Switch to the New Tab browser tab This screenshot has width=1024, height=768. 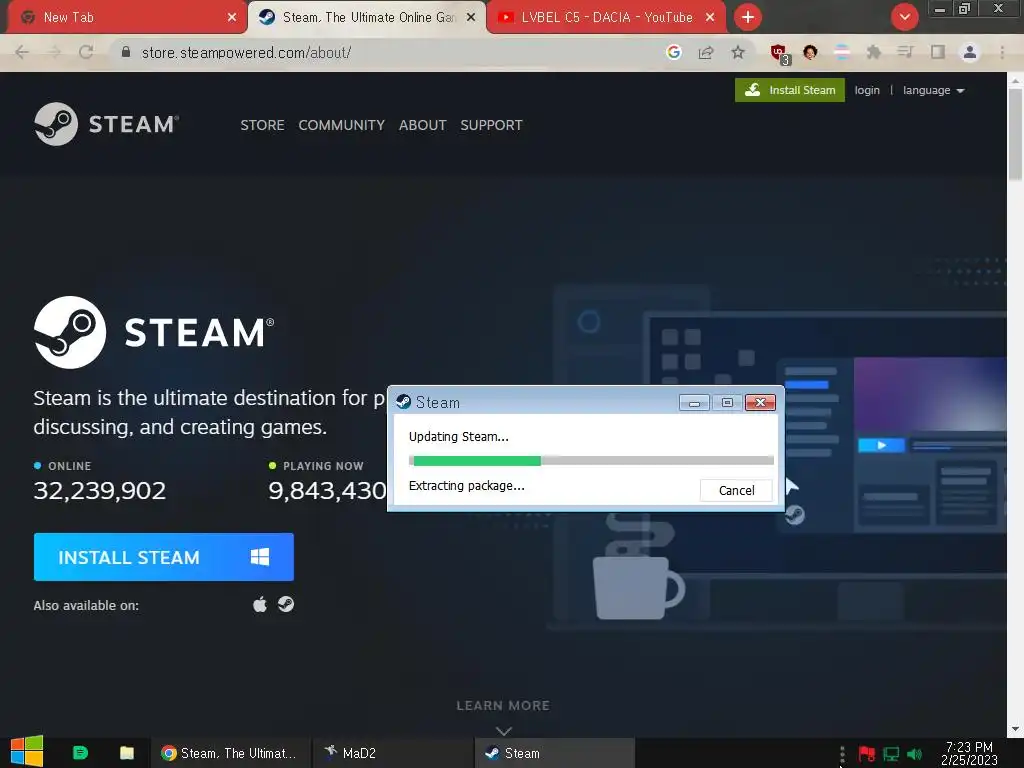pos(125,18)
